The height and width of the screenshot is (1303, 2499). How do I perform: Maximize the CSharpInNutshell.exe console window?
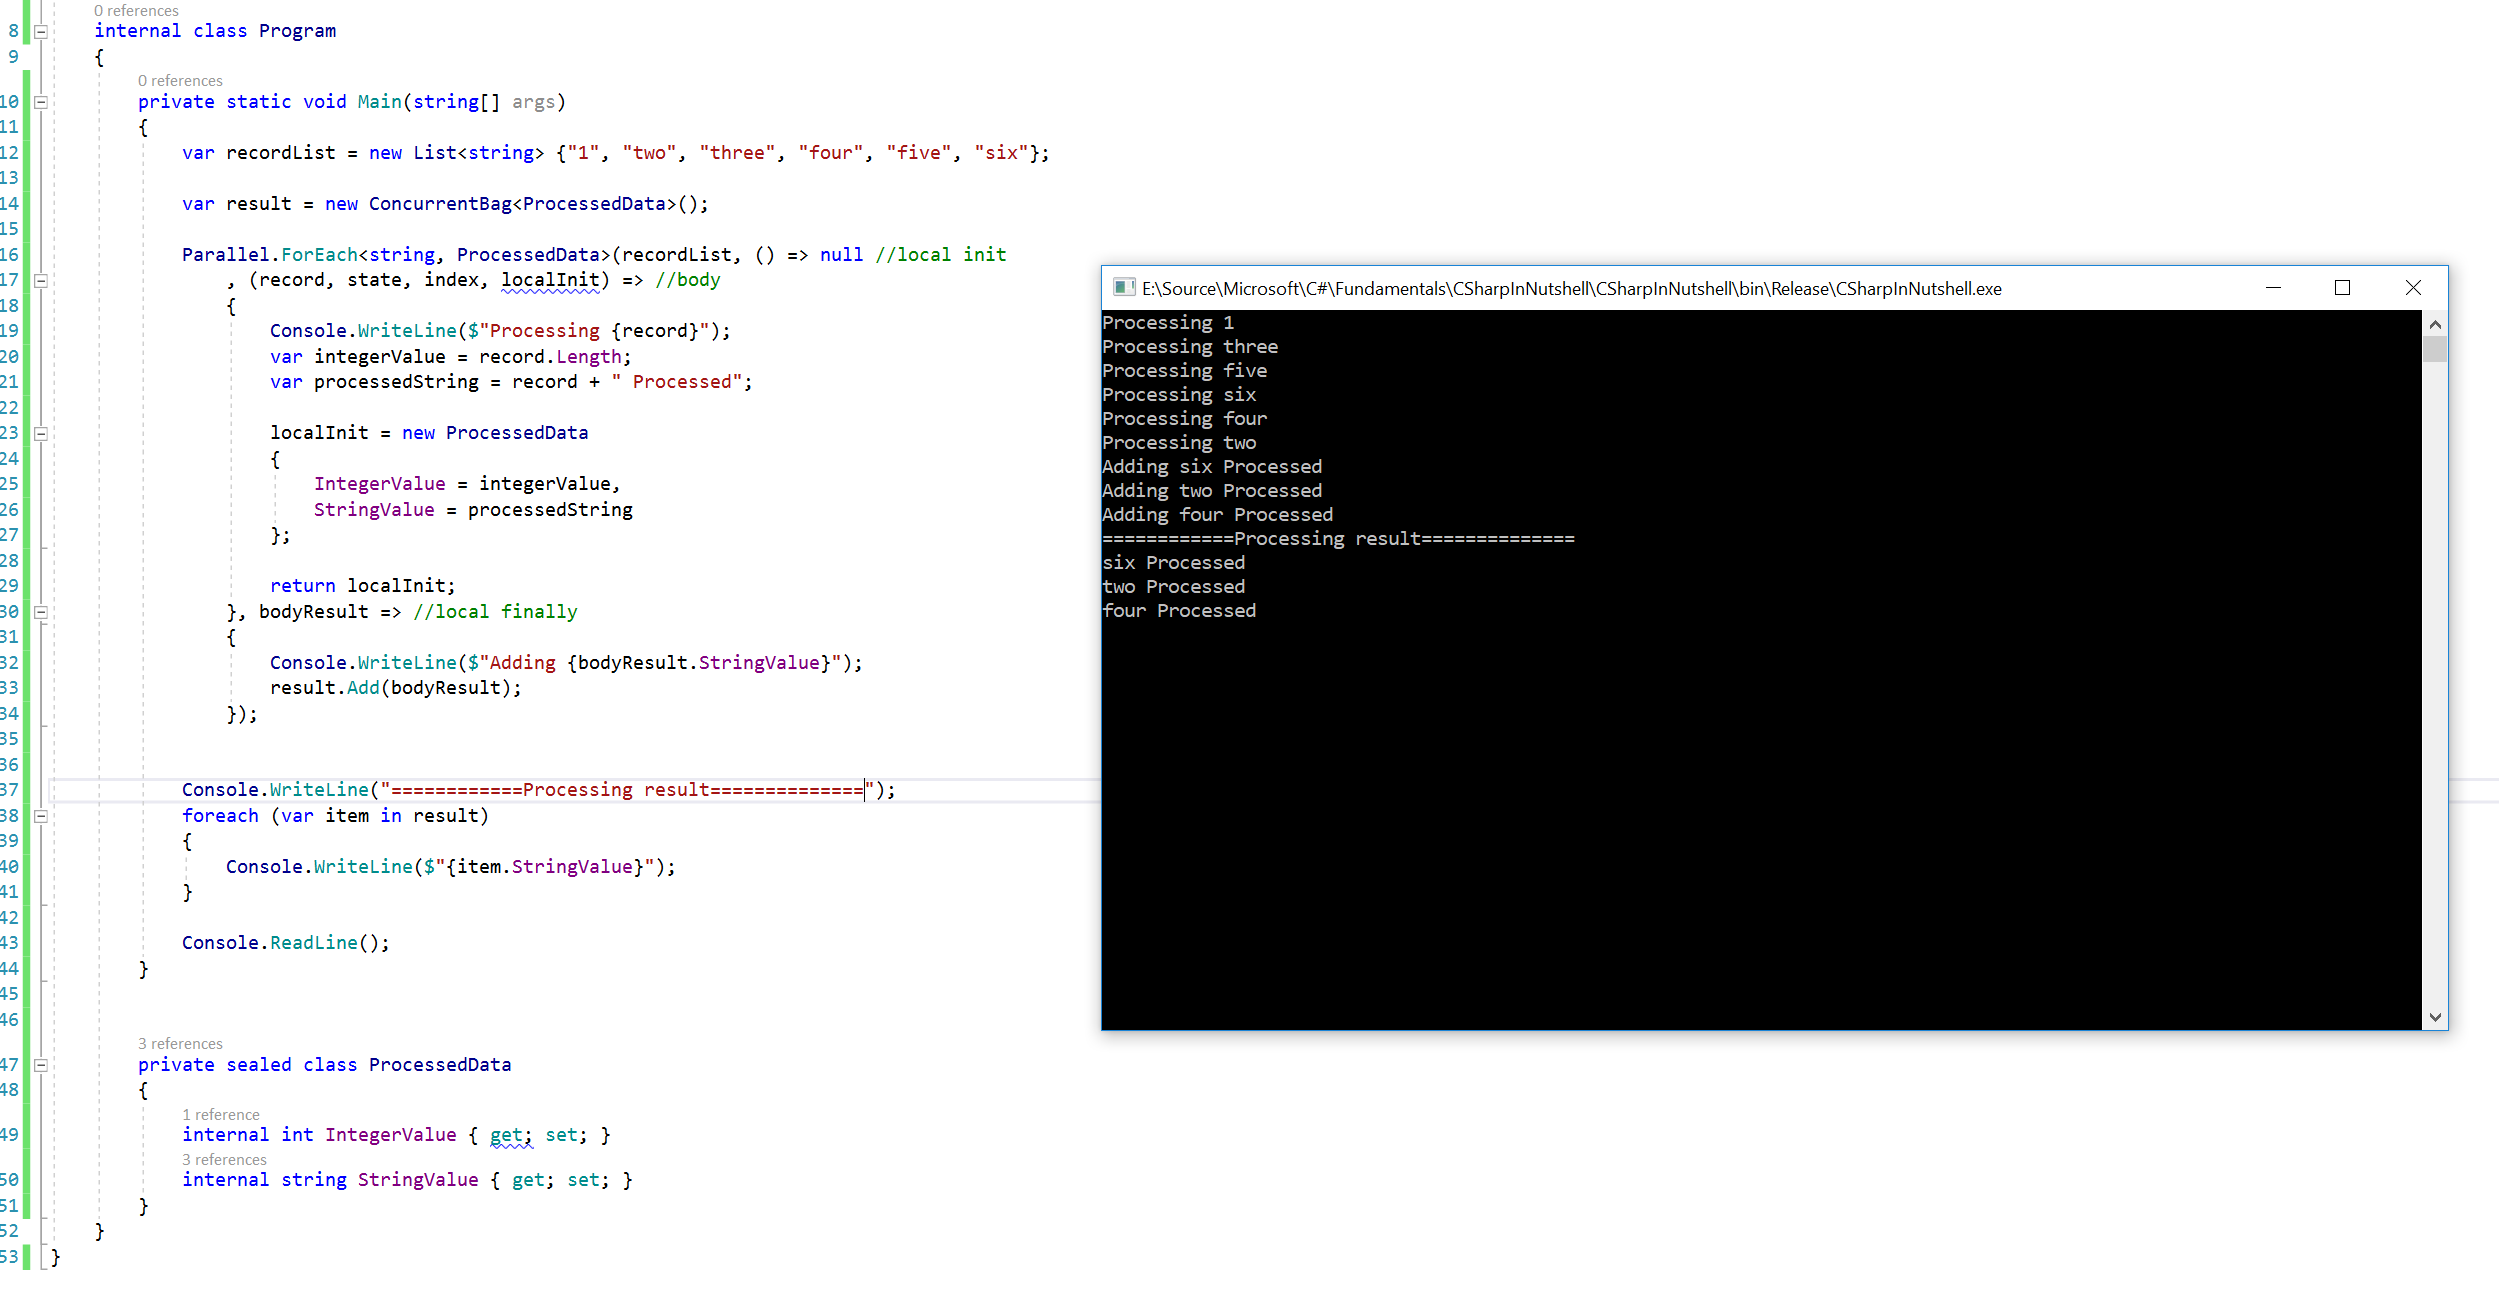2342,288
